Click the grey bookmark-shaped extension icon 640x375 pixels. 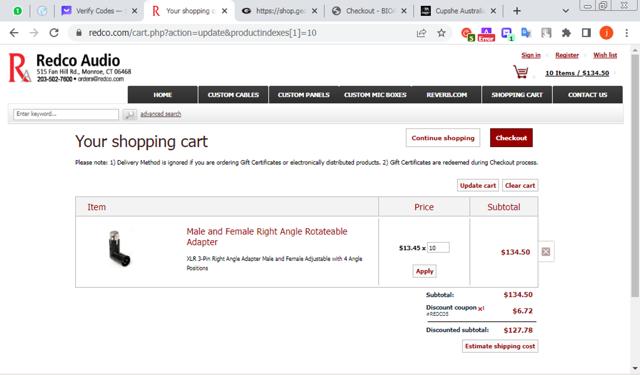[546, 33]
